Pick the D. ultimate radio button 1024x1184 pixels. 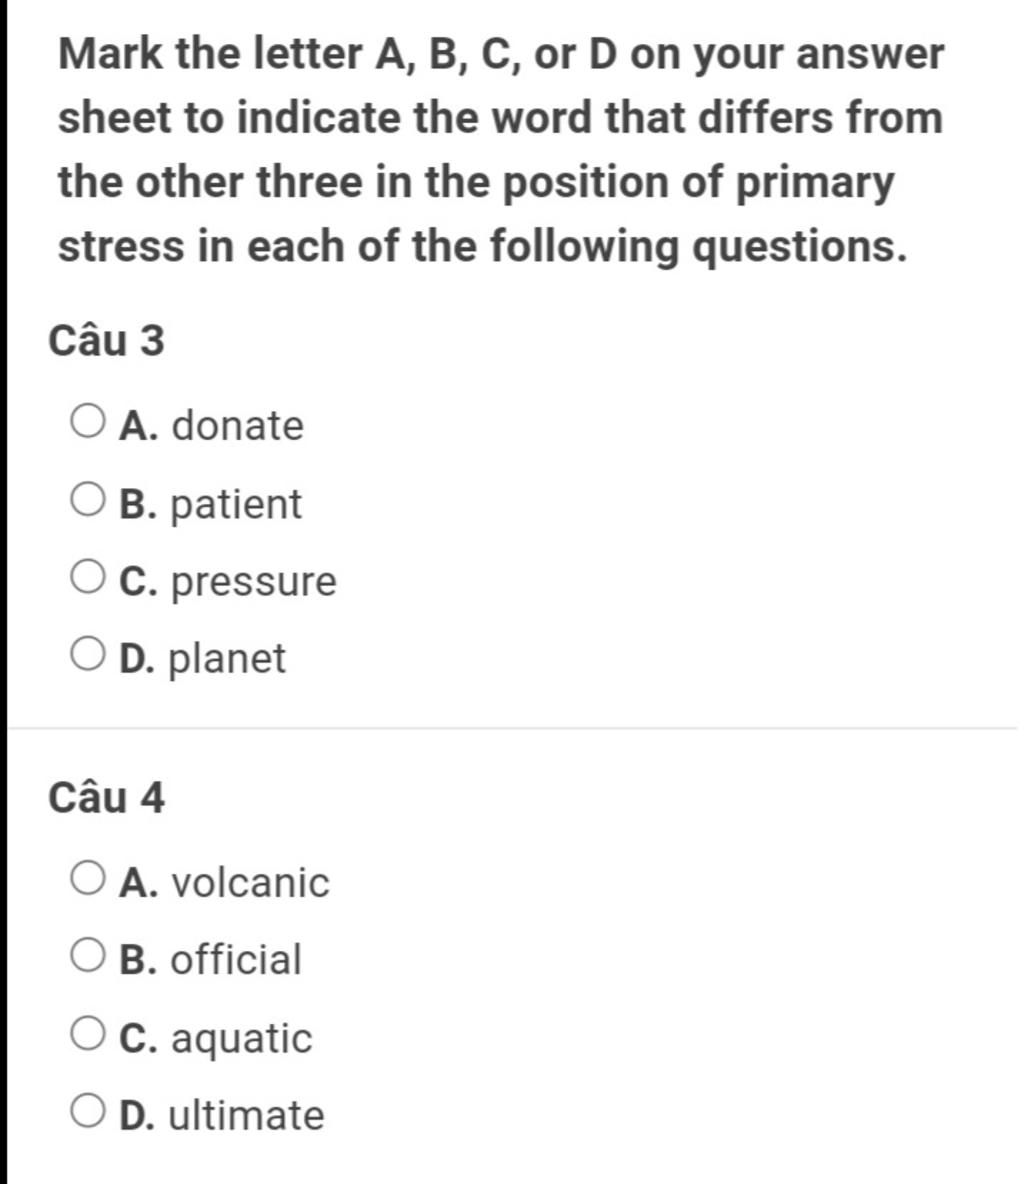pos(87,1111)
